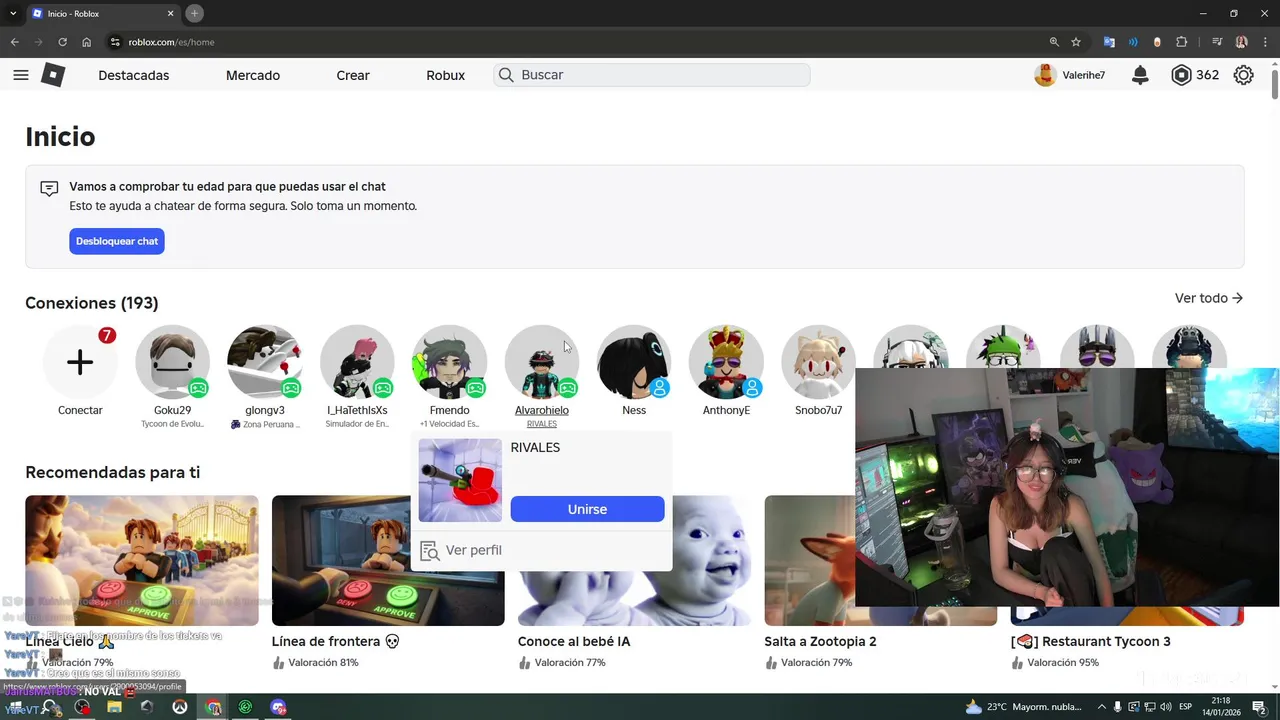
Task: Open the Robux balance icon showing 362
Action: (1181, 75)
